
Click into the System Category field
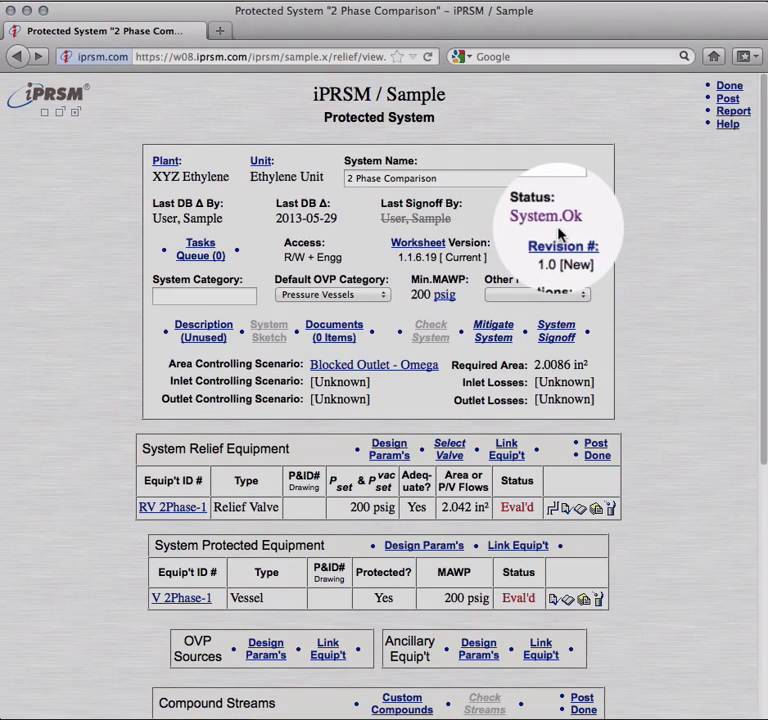click(x=204, y=296)
